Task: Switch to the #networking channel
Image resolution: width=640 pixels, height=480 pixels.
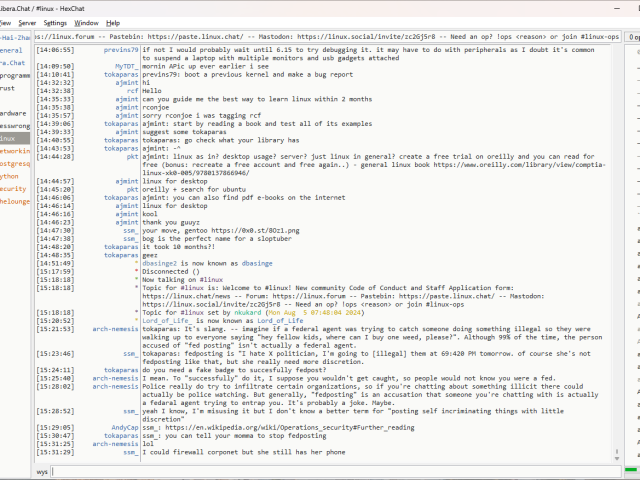Action: point(13,151)
